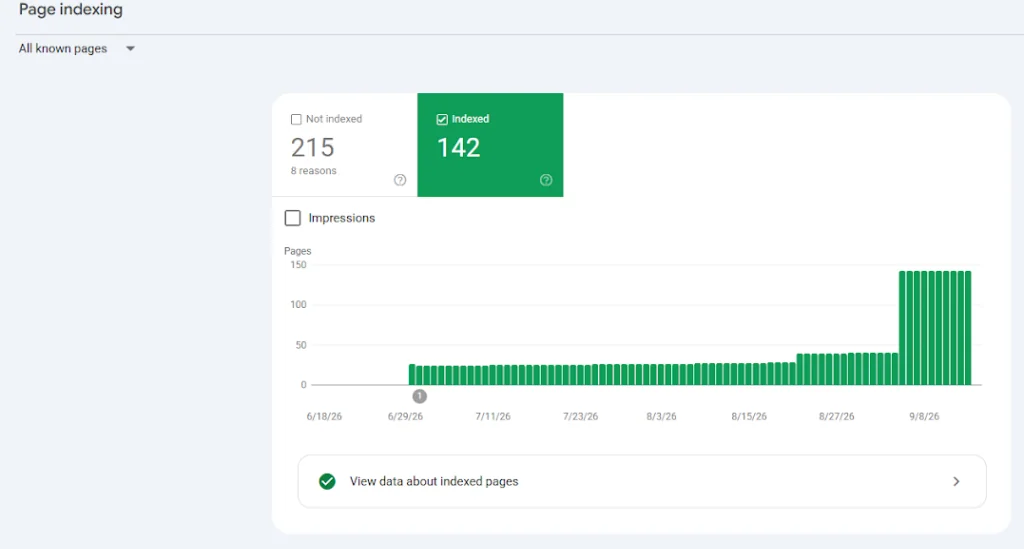
Task: Uncheck the Indexed checkbox
Action: click(x=442, y=119)
